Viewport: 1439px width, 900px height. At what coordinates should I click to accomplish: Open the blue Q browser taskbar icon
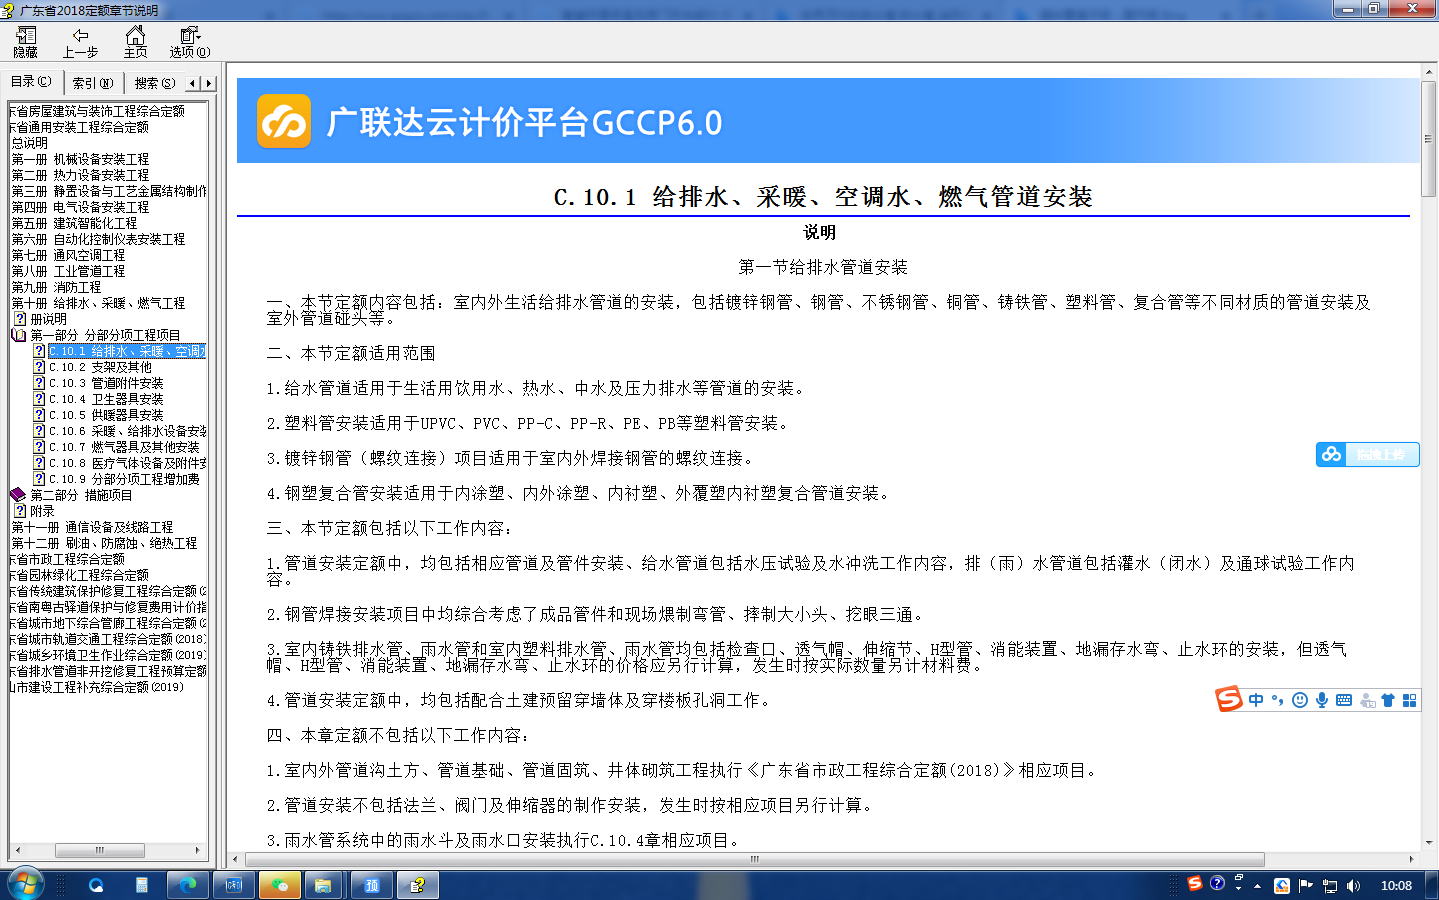96,885
